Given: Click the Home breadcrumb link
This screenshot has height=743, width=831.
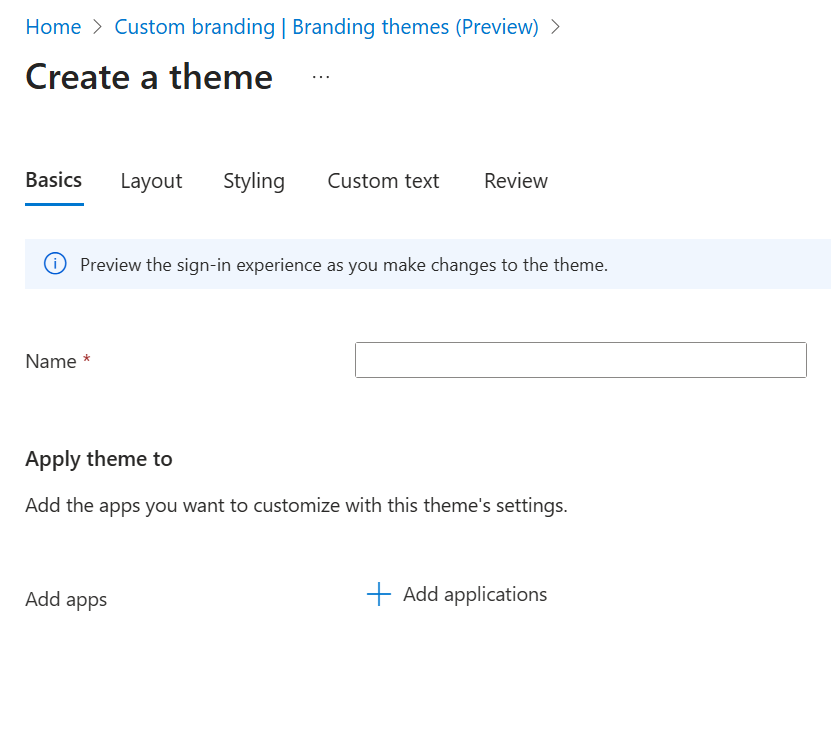Looking at the screenshot, I should 53,27.
